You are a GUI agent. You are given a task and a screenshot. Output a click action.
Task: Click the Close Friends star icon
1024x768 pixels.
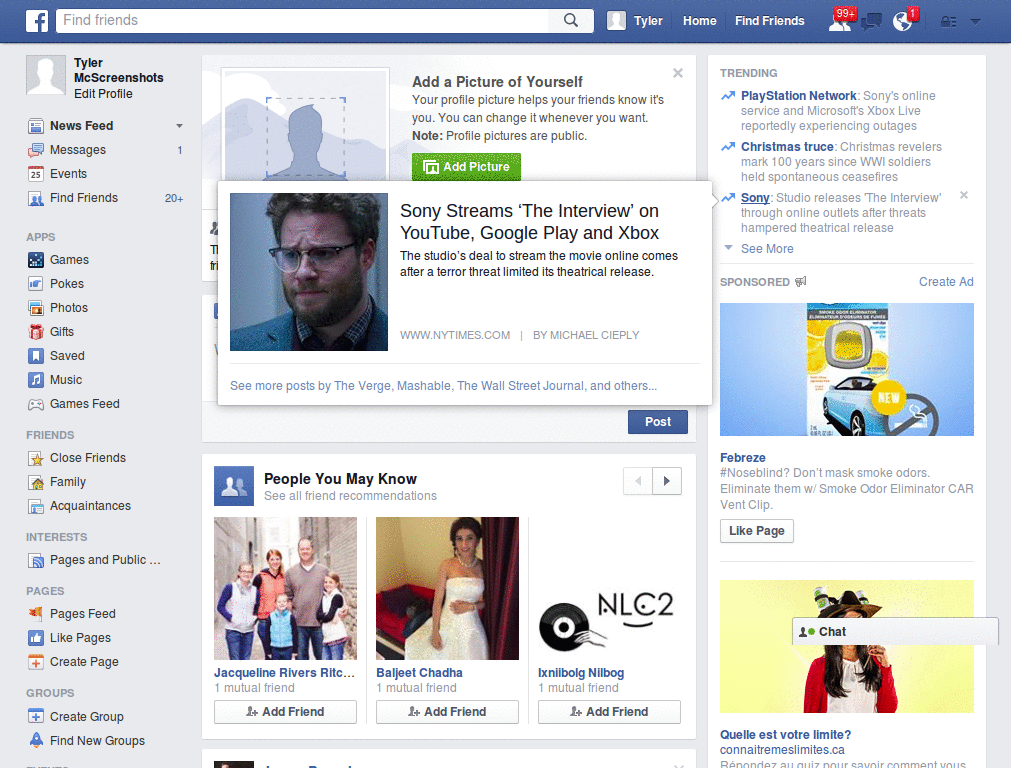[x=36, y=458]
